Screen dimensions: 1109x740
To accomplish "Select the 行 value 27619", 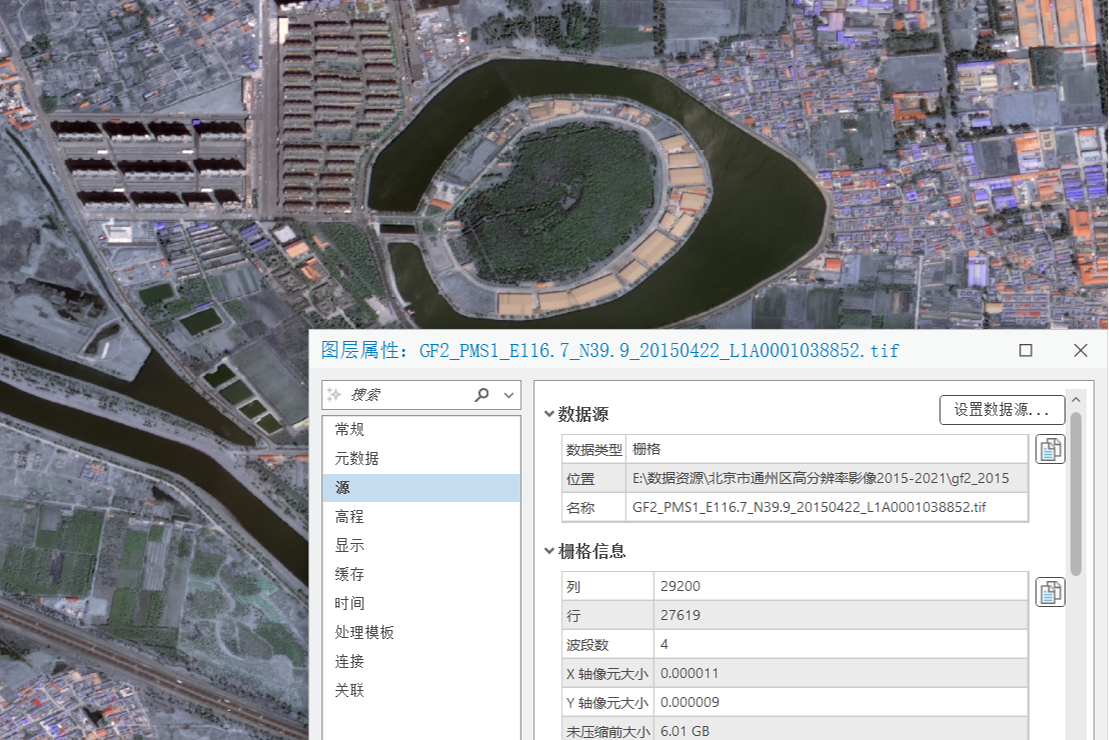I will 680,615.
